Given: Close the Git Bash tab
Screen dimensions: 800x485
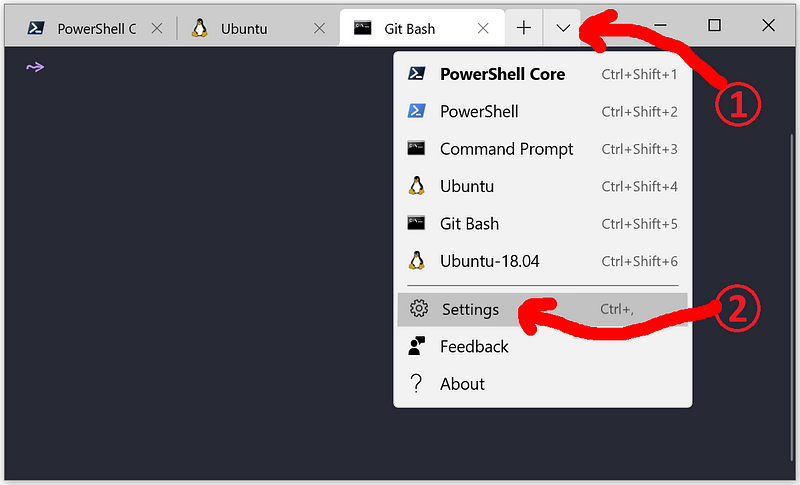Looking at the screenshot, I should pyautogui.click(x=483, y=29).
